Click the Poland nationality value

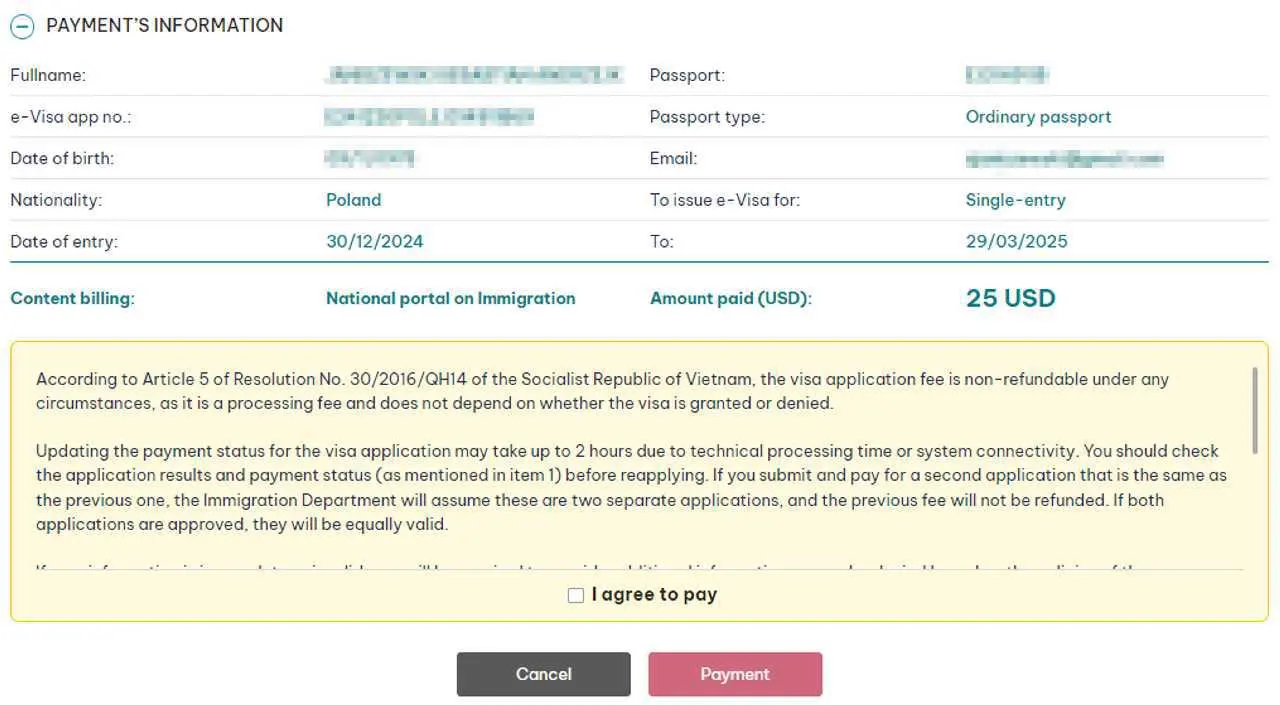(x=353, y=200)
